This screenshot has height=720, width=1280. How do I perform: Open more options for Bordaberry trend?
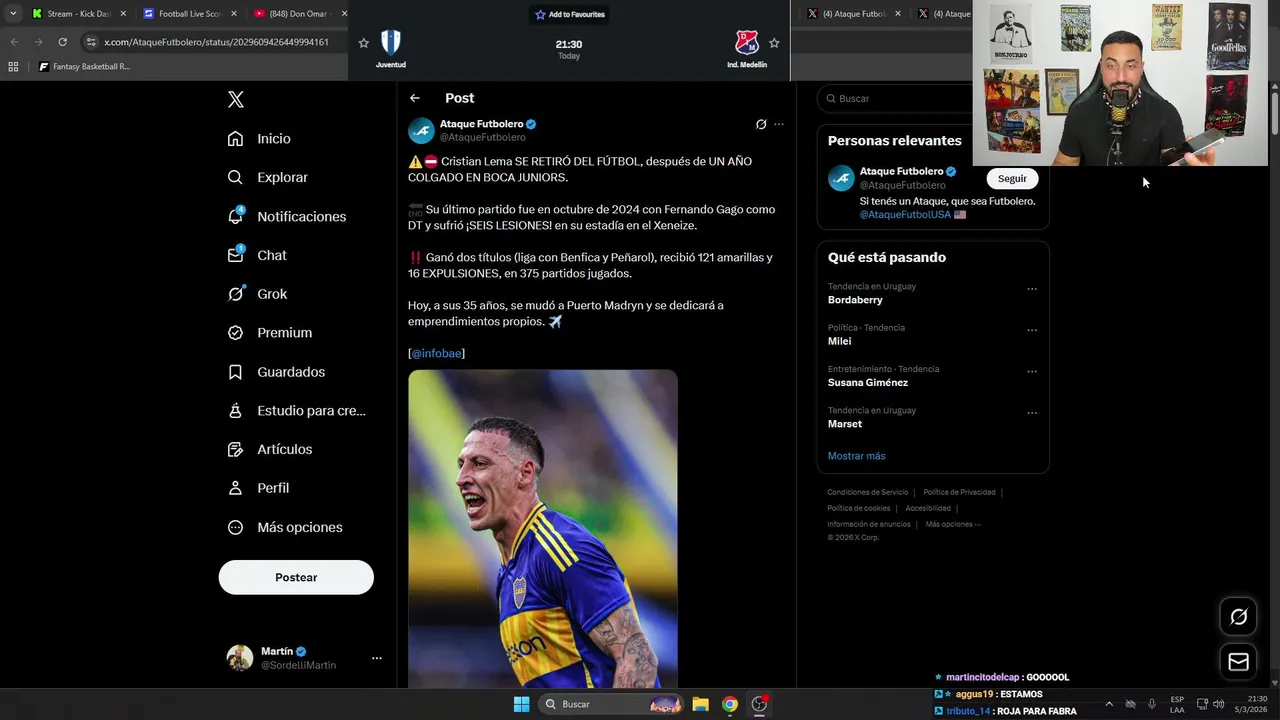(x=1032, y=290)
